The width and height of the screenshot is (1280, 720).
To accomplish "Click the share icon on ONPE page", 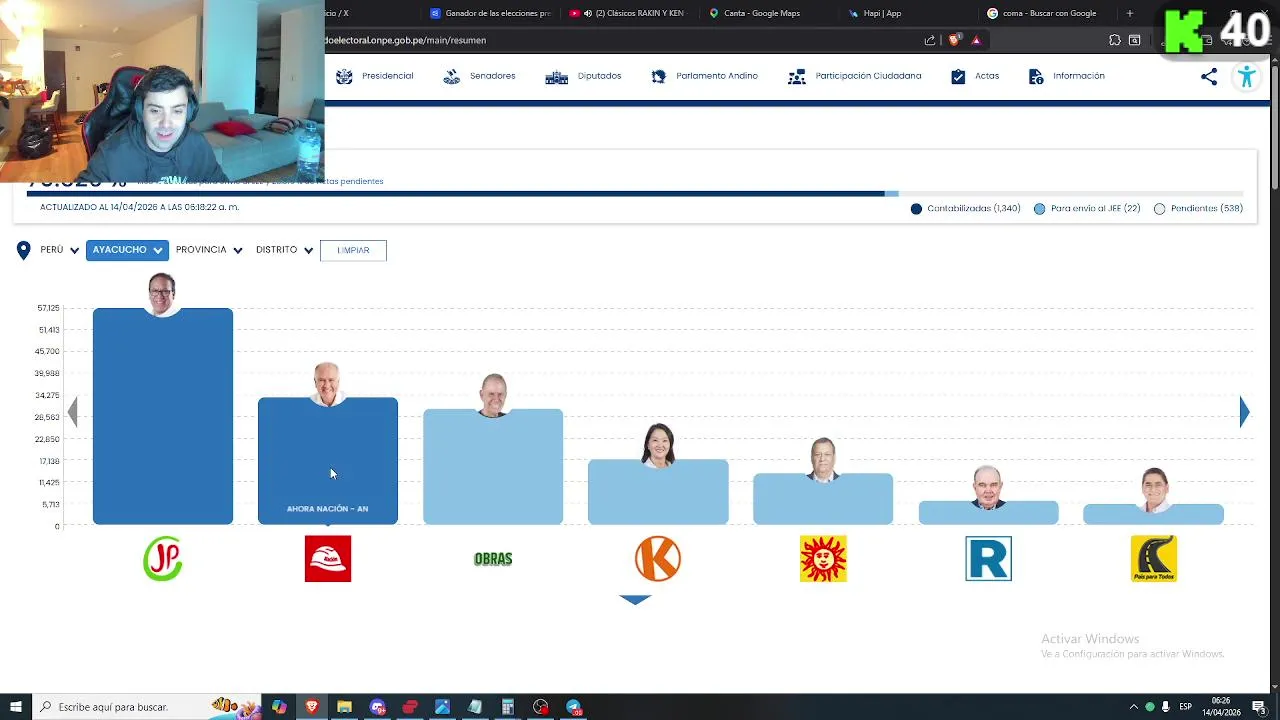I will click(x=1209, y=77).
